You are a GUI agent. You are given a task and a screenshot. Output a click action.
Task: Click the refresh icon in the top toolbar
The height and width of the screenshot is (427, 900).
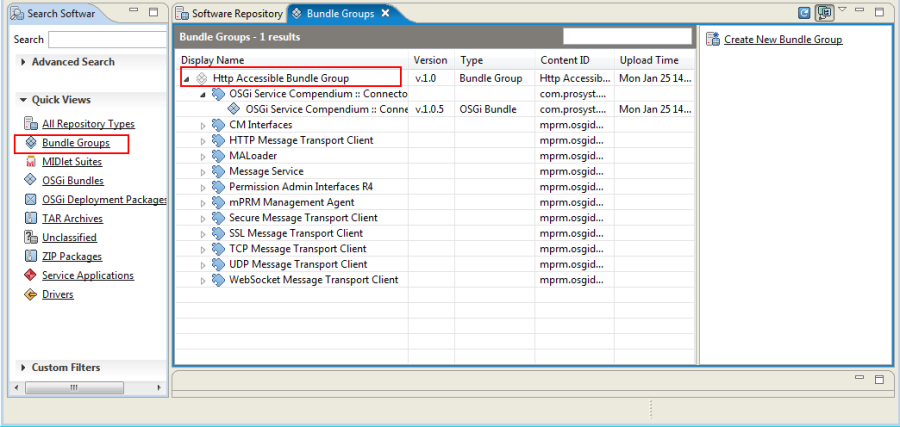(805, 13)
